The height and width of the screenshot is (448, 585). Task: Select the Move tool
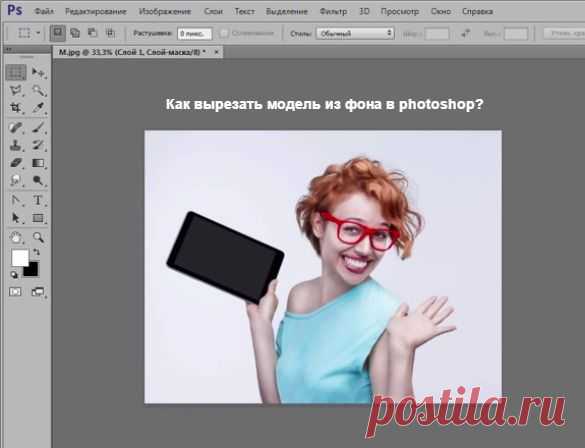pos(38,72)
